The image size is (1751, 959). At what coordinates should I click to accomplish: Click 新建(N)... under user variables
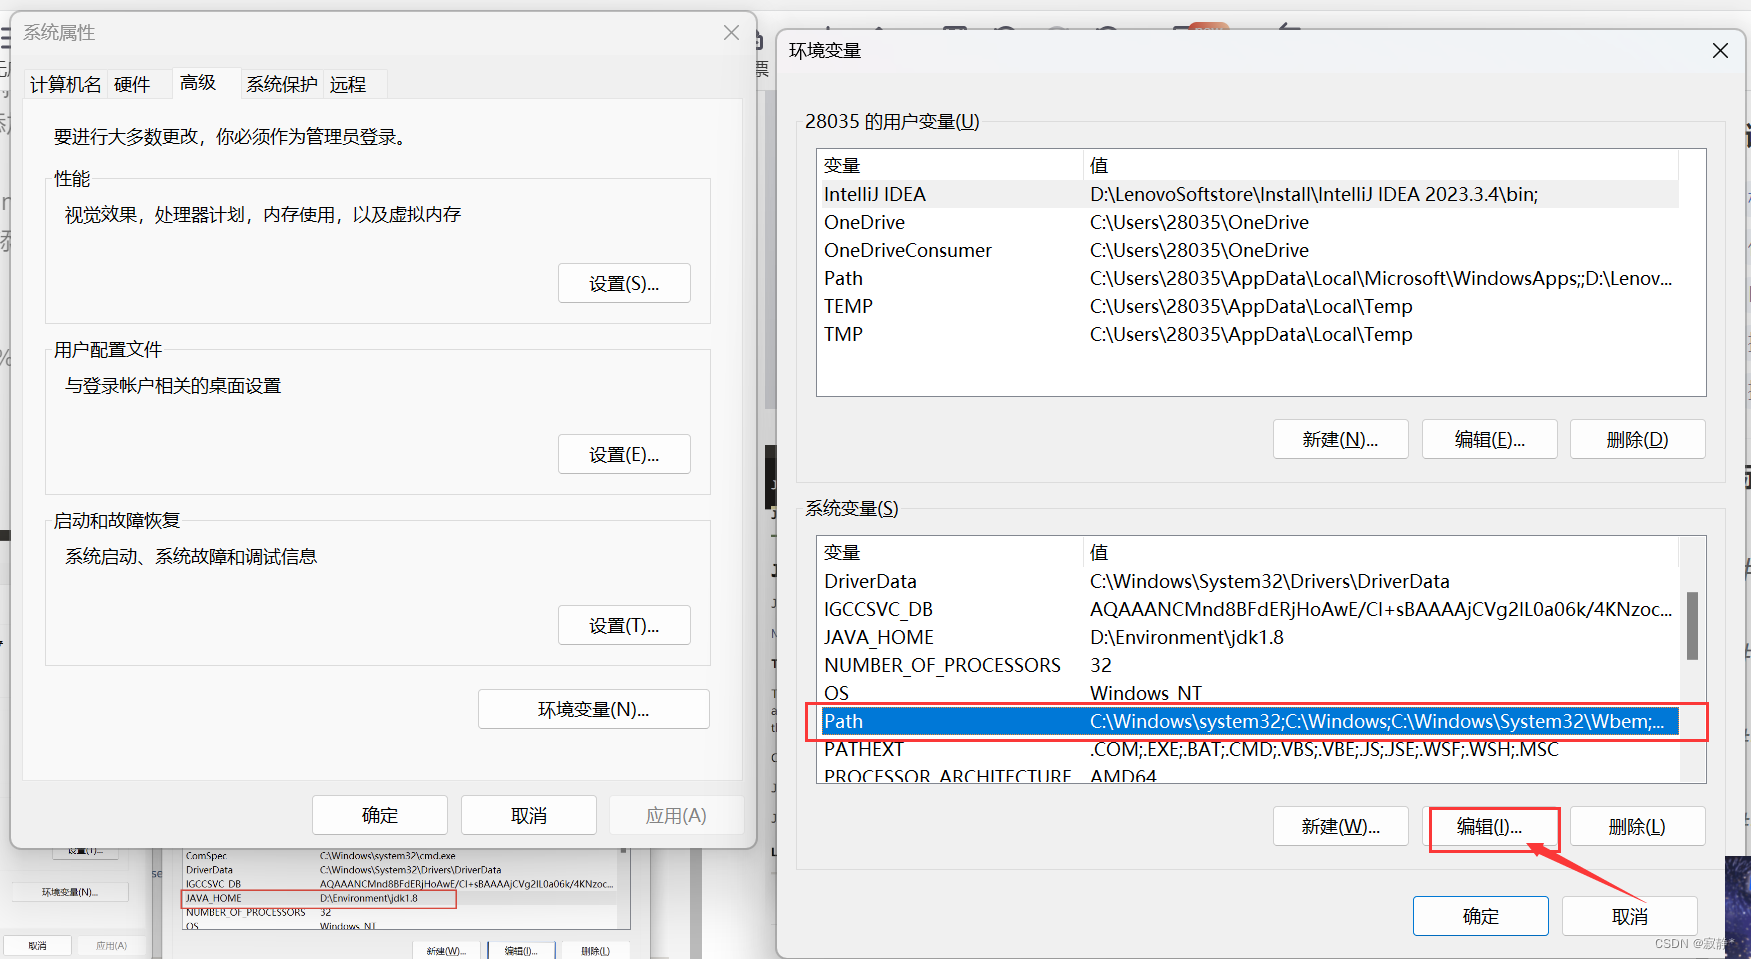[1340, 439]
